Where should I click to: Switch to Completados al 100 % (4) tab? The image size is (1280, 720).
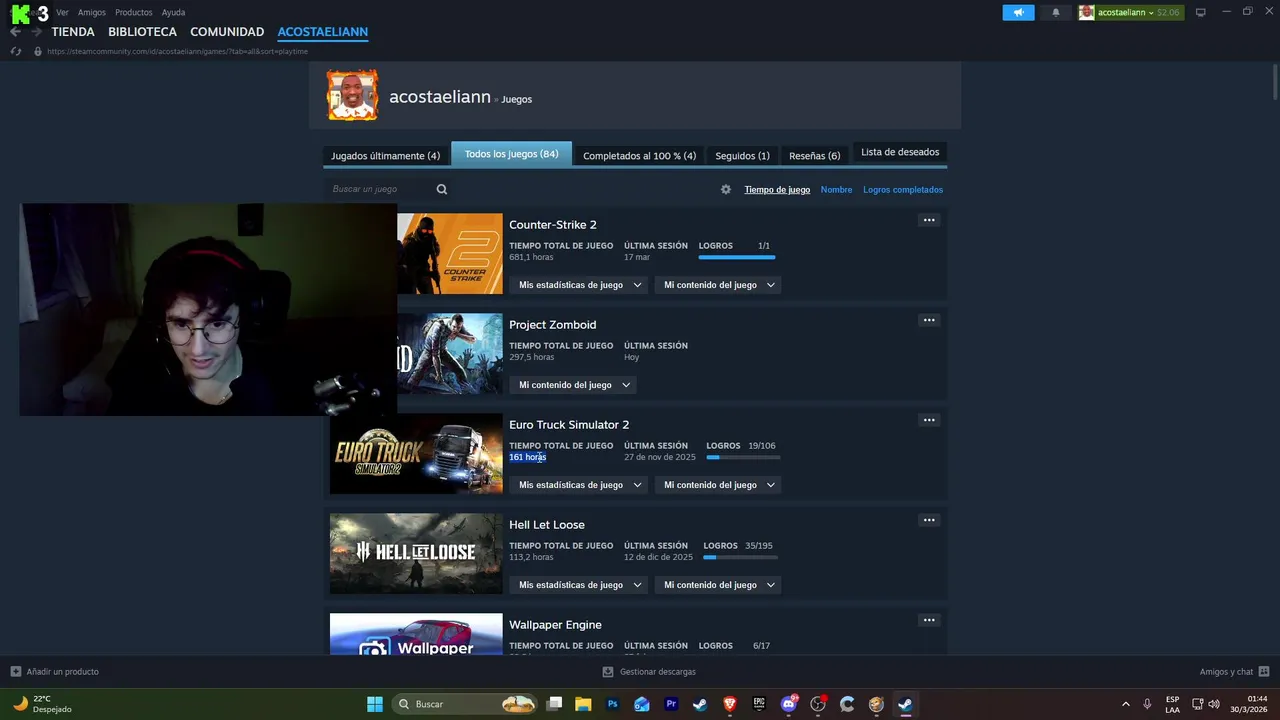(639, 156)
